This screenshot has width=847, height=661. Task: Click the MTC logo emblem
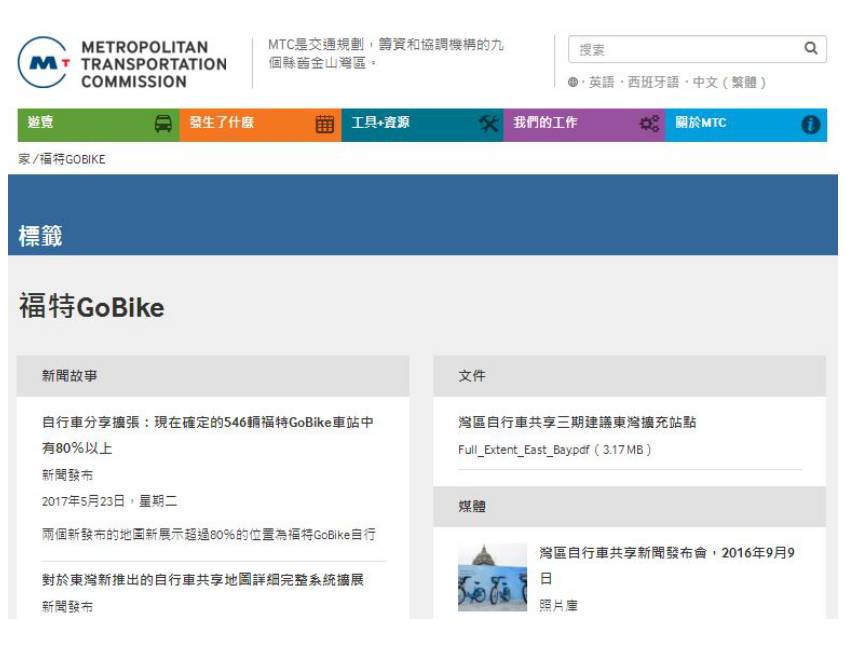[44, 63]
